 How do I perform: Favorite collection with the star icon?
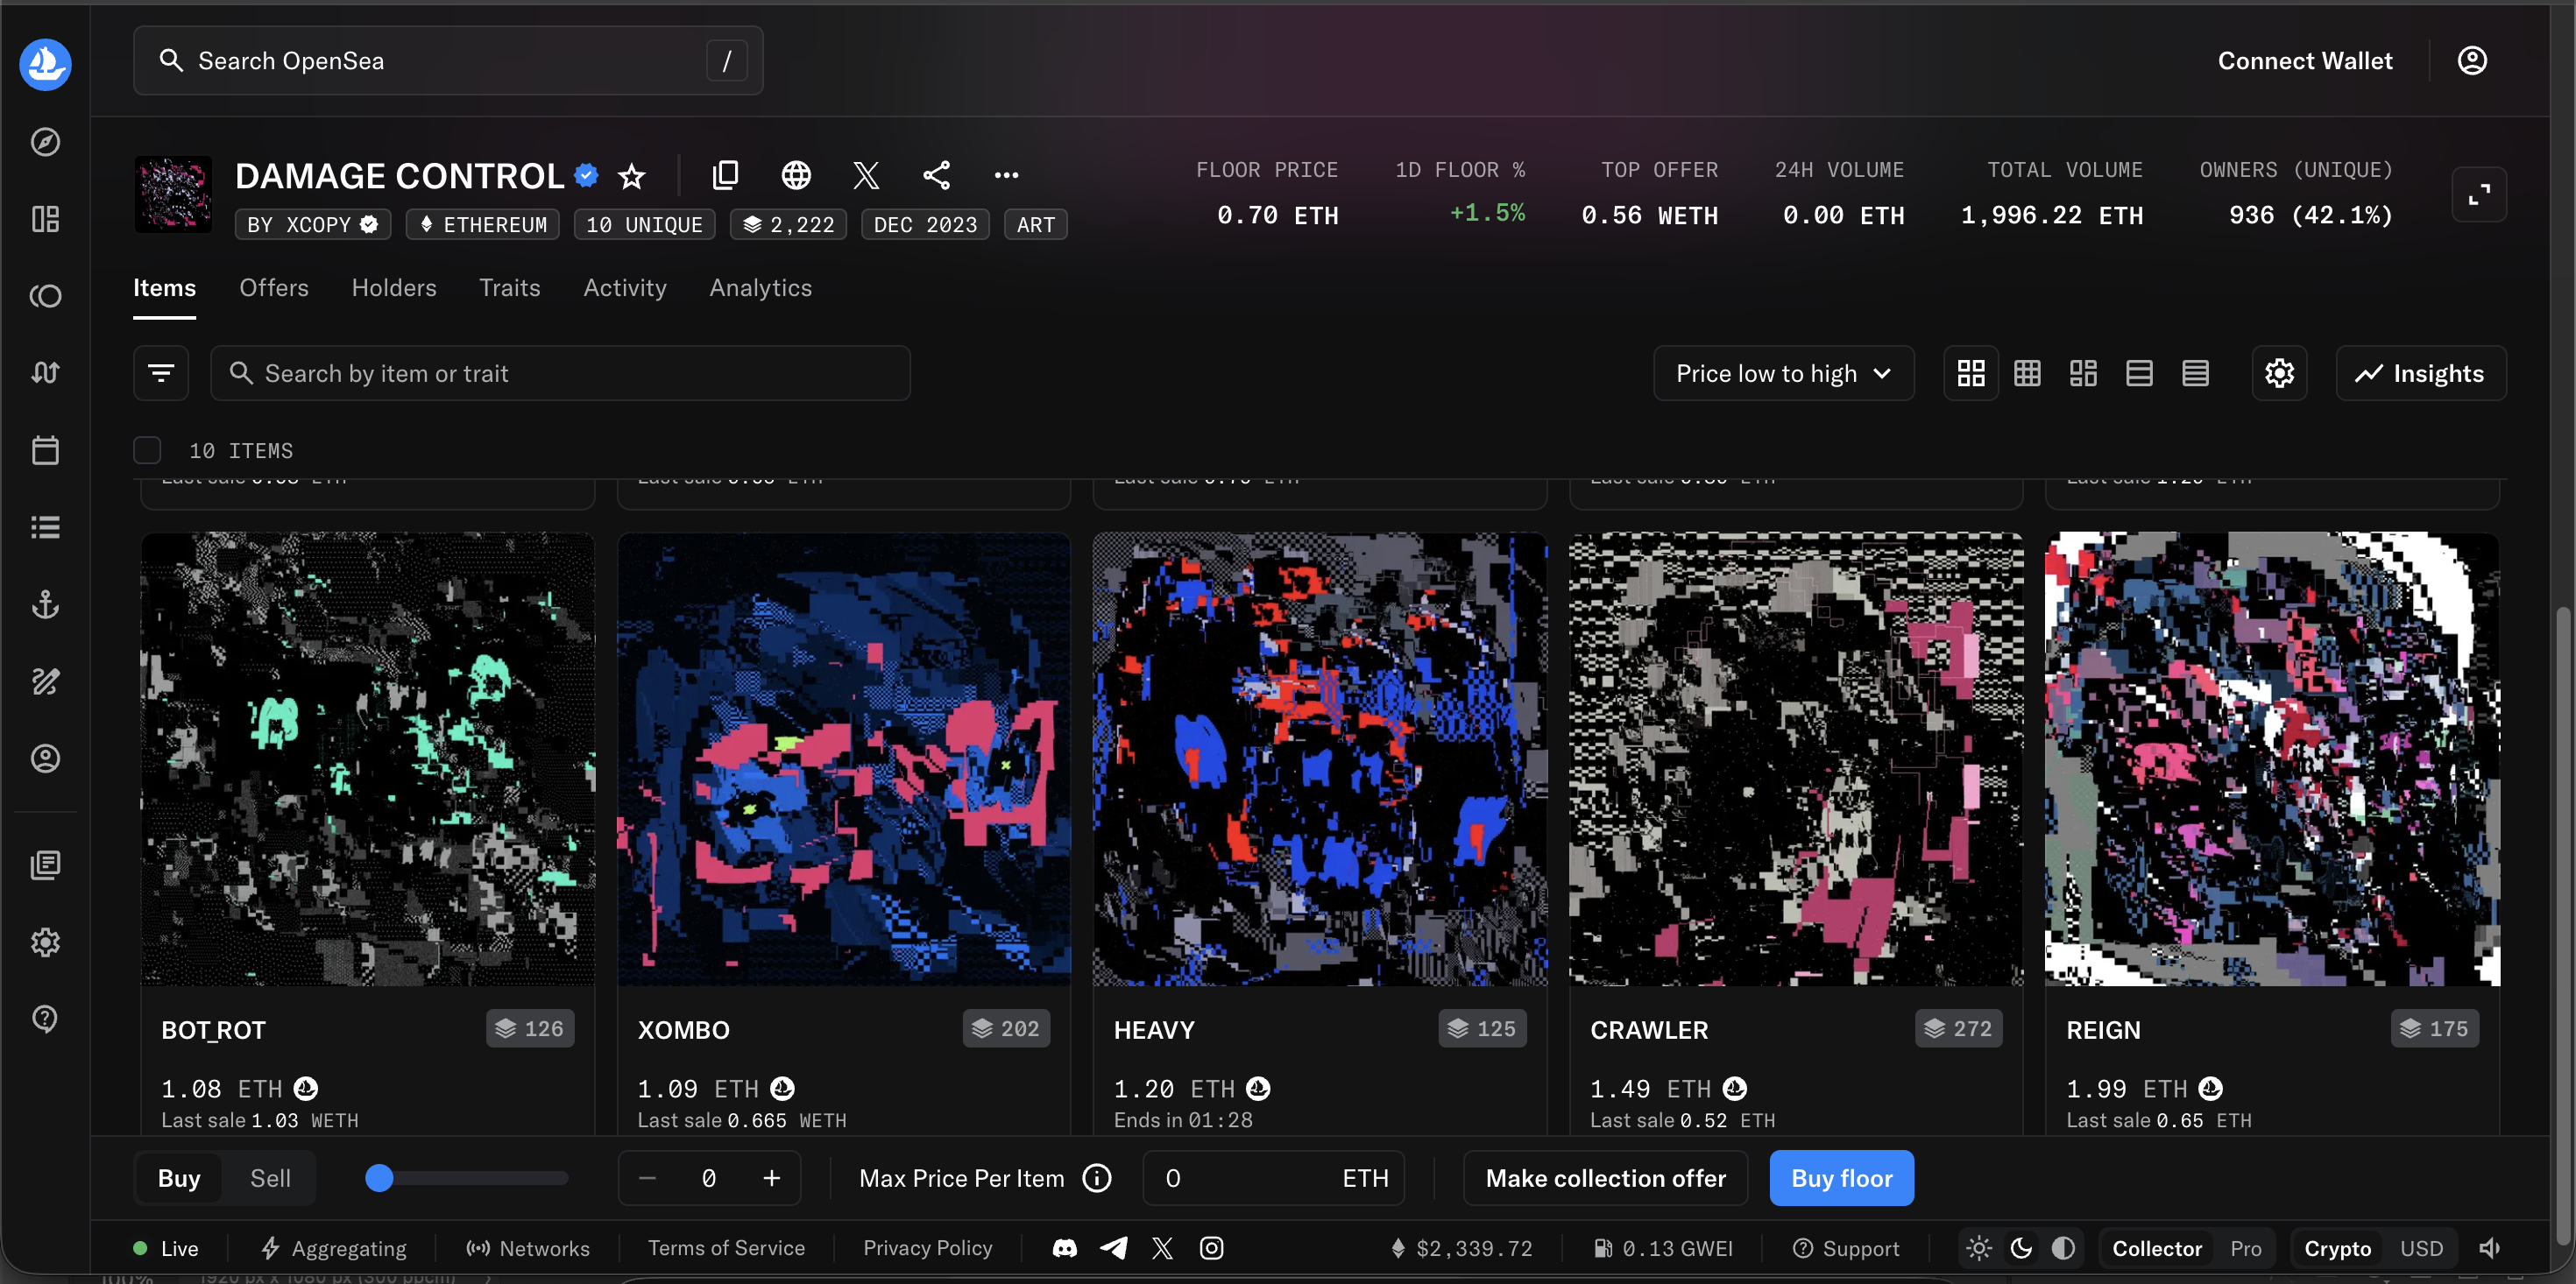pyautogui.click(x=631, y=176)
